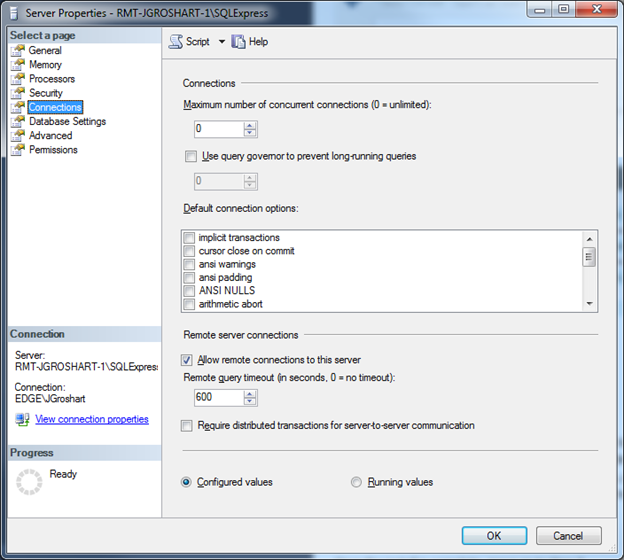The image size is (624, 560).
Task: Check ansi padding option
Action: [189, 277]
